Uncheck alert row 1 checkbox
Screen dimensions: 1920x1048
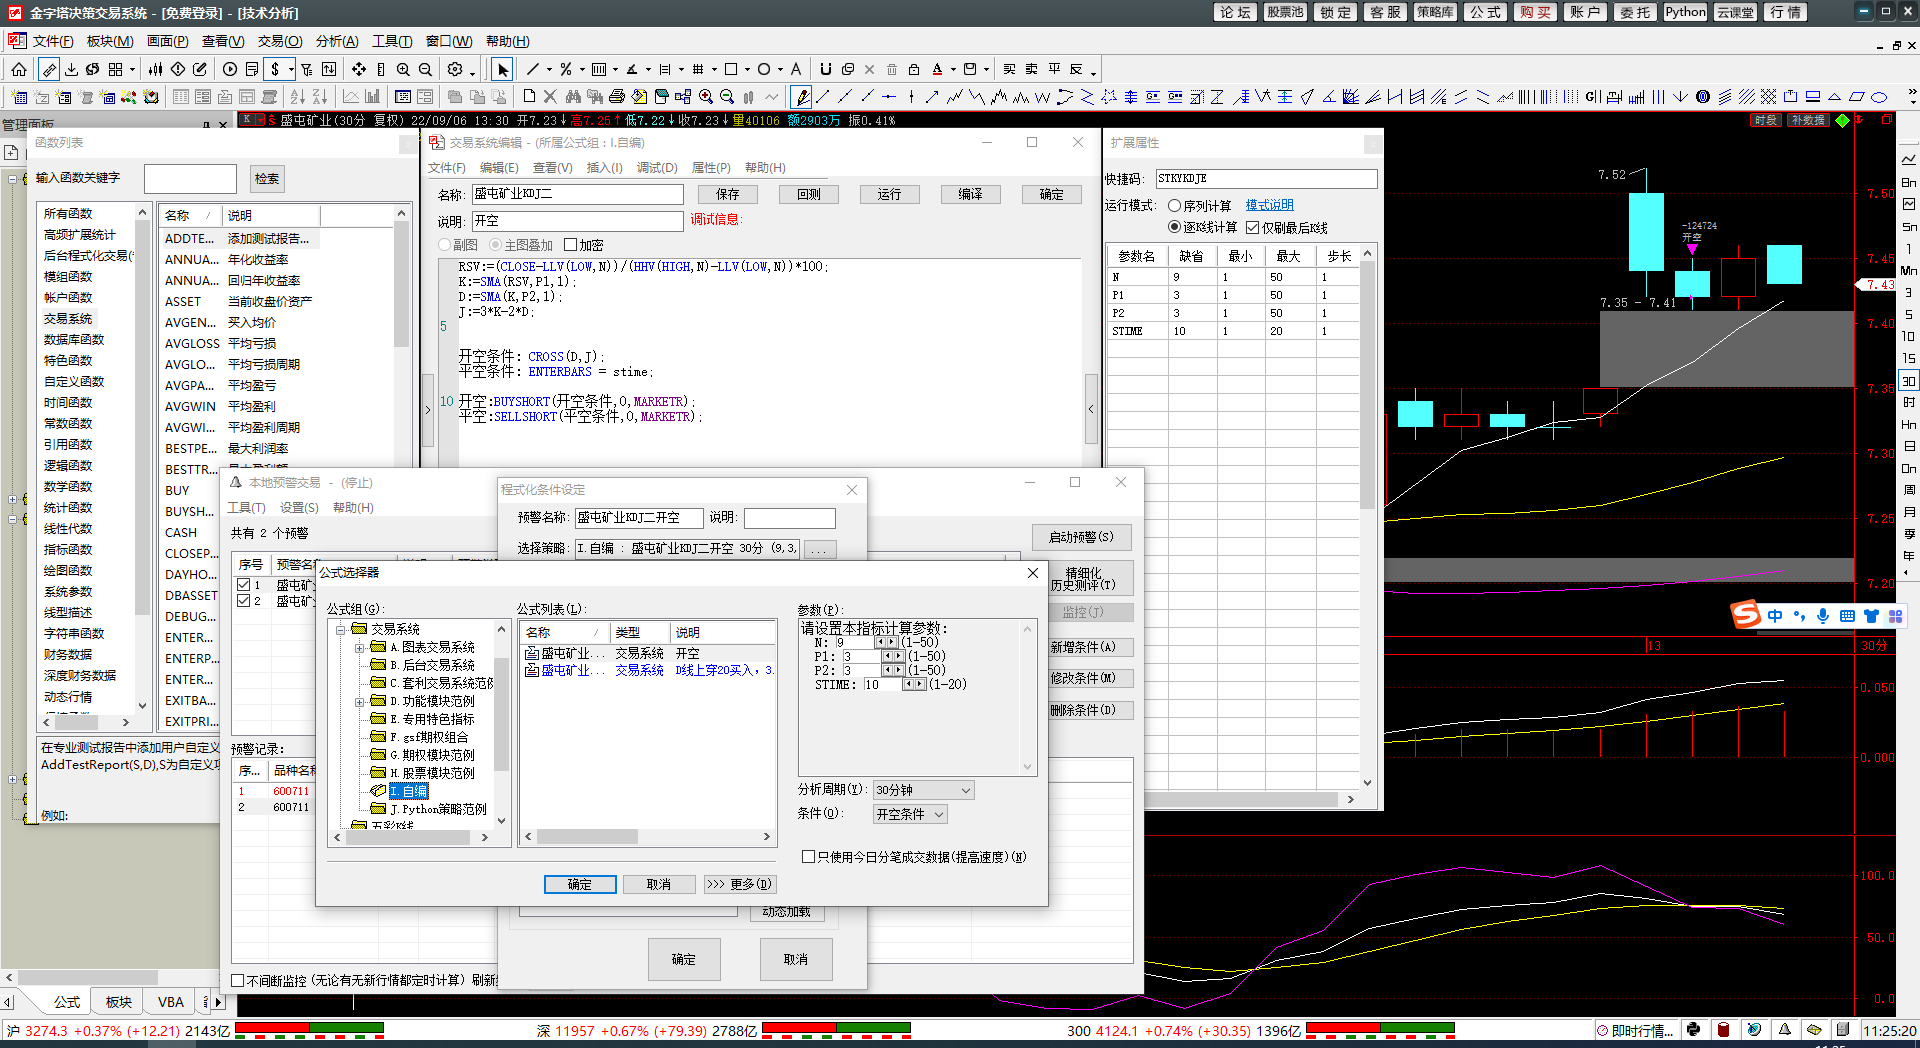pos(243,584)
